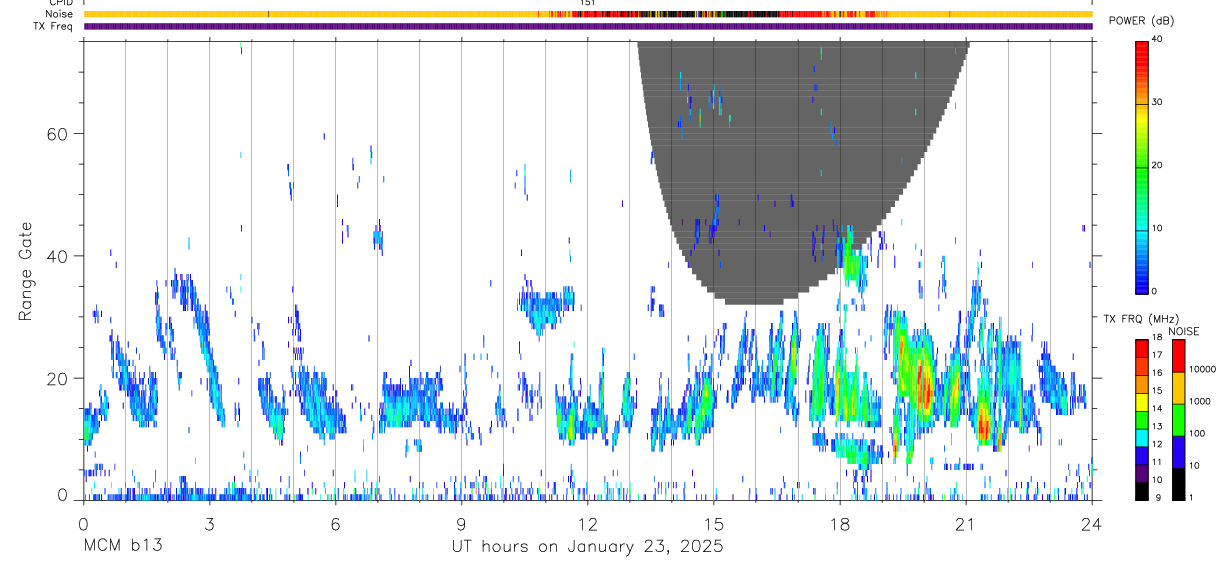Image resolution: width=1228 pixels, height=567 pixels.
Task: Click the '24' UT hour tick label
Action: tap(1091, 523)
